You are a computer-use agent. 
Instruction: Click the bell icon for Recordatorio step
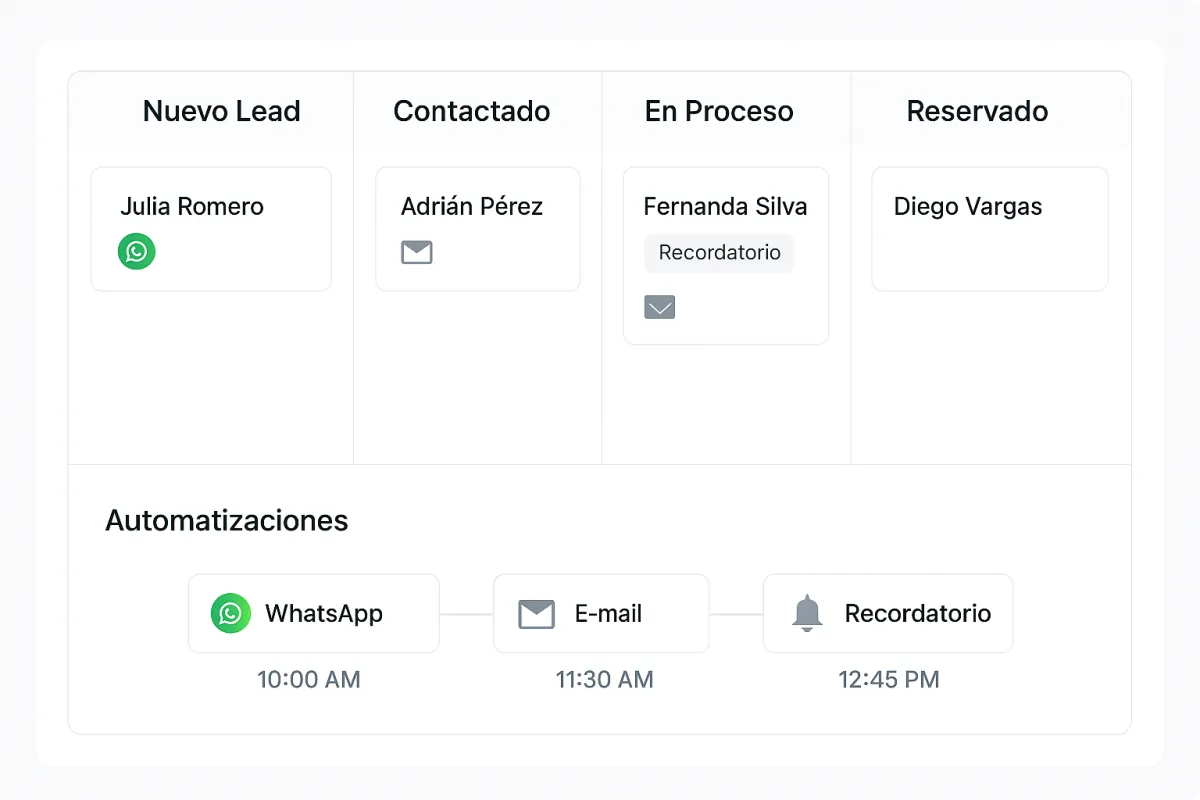(807, 613)
